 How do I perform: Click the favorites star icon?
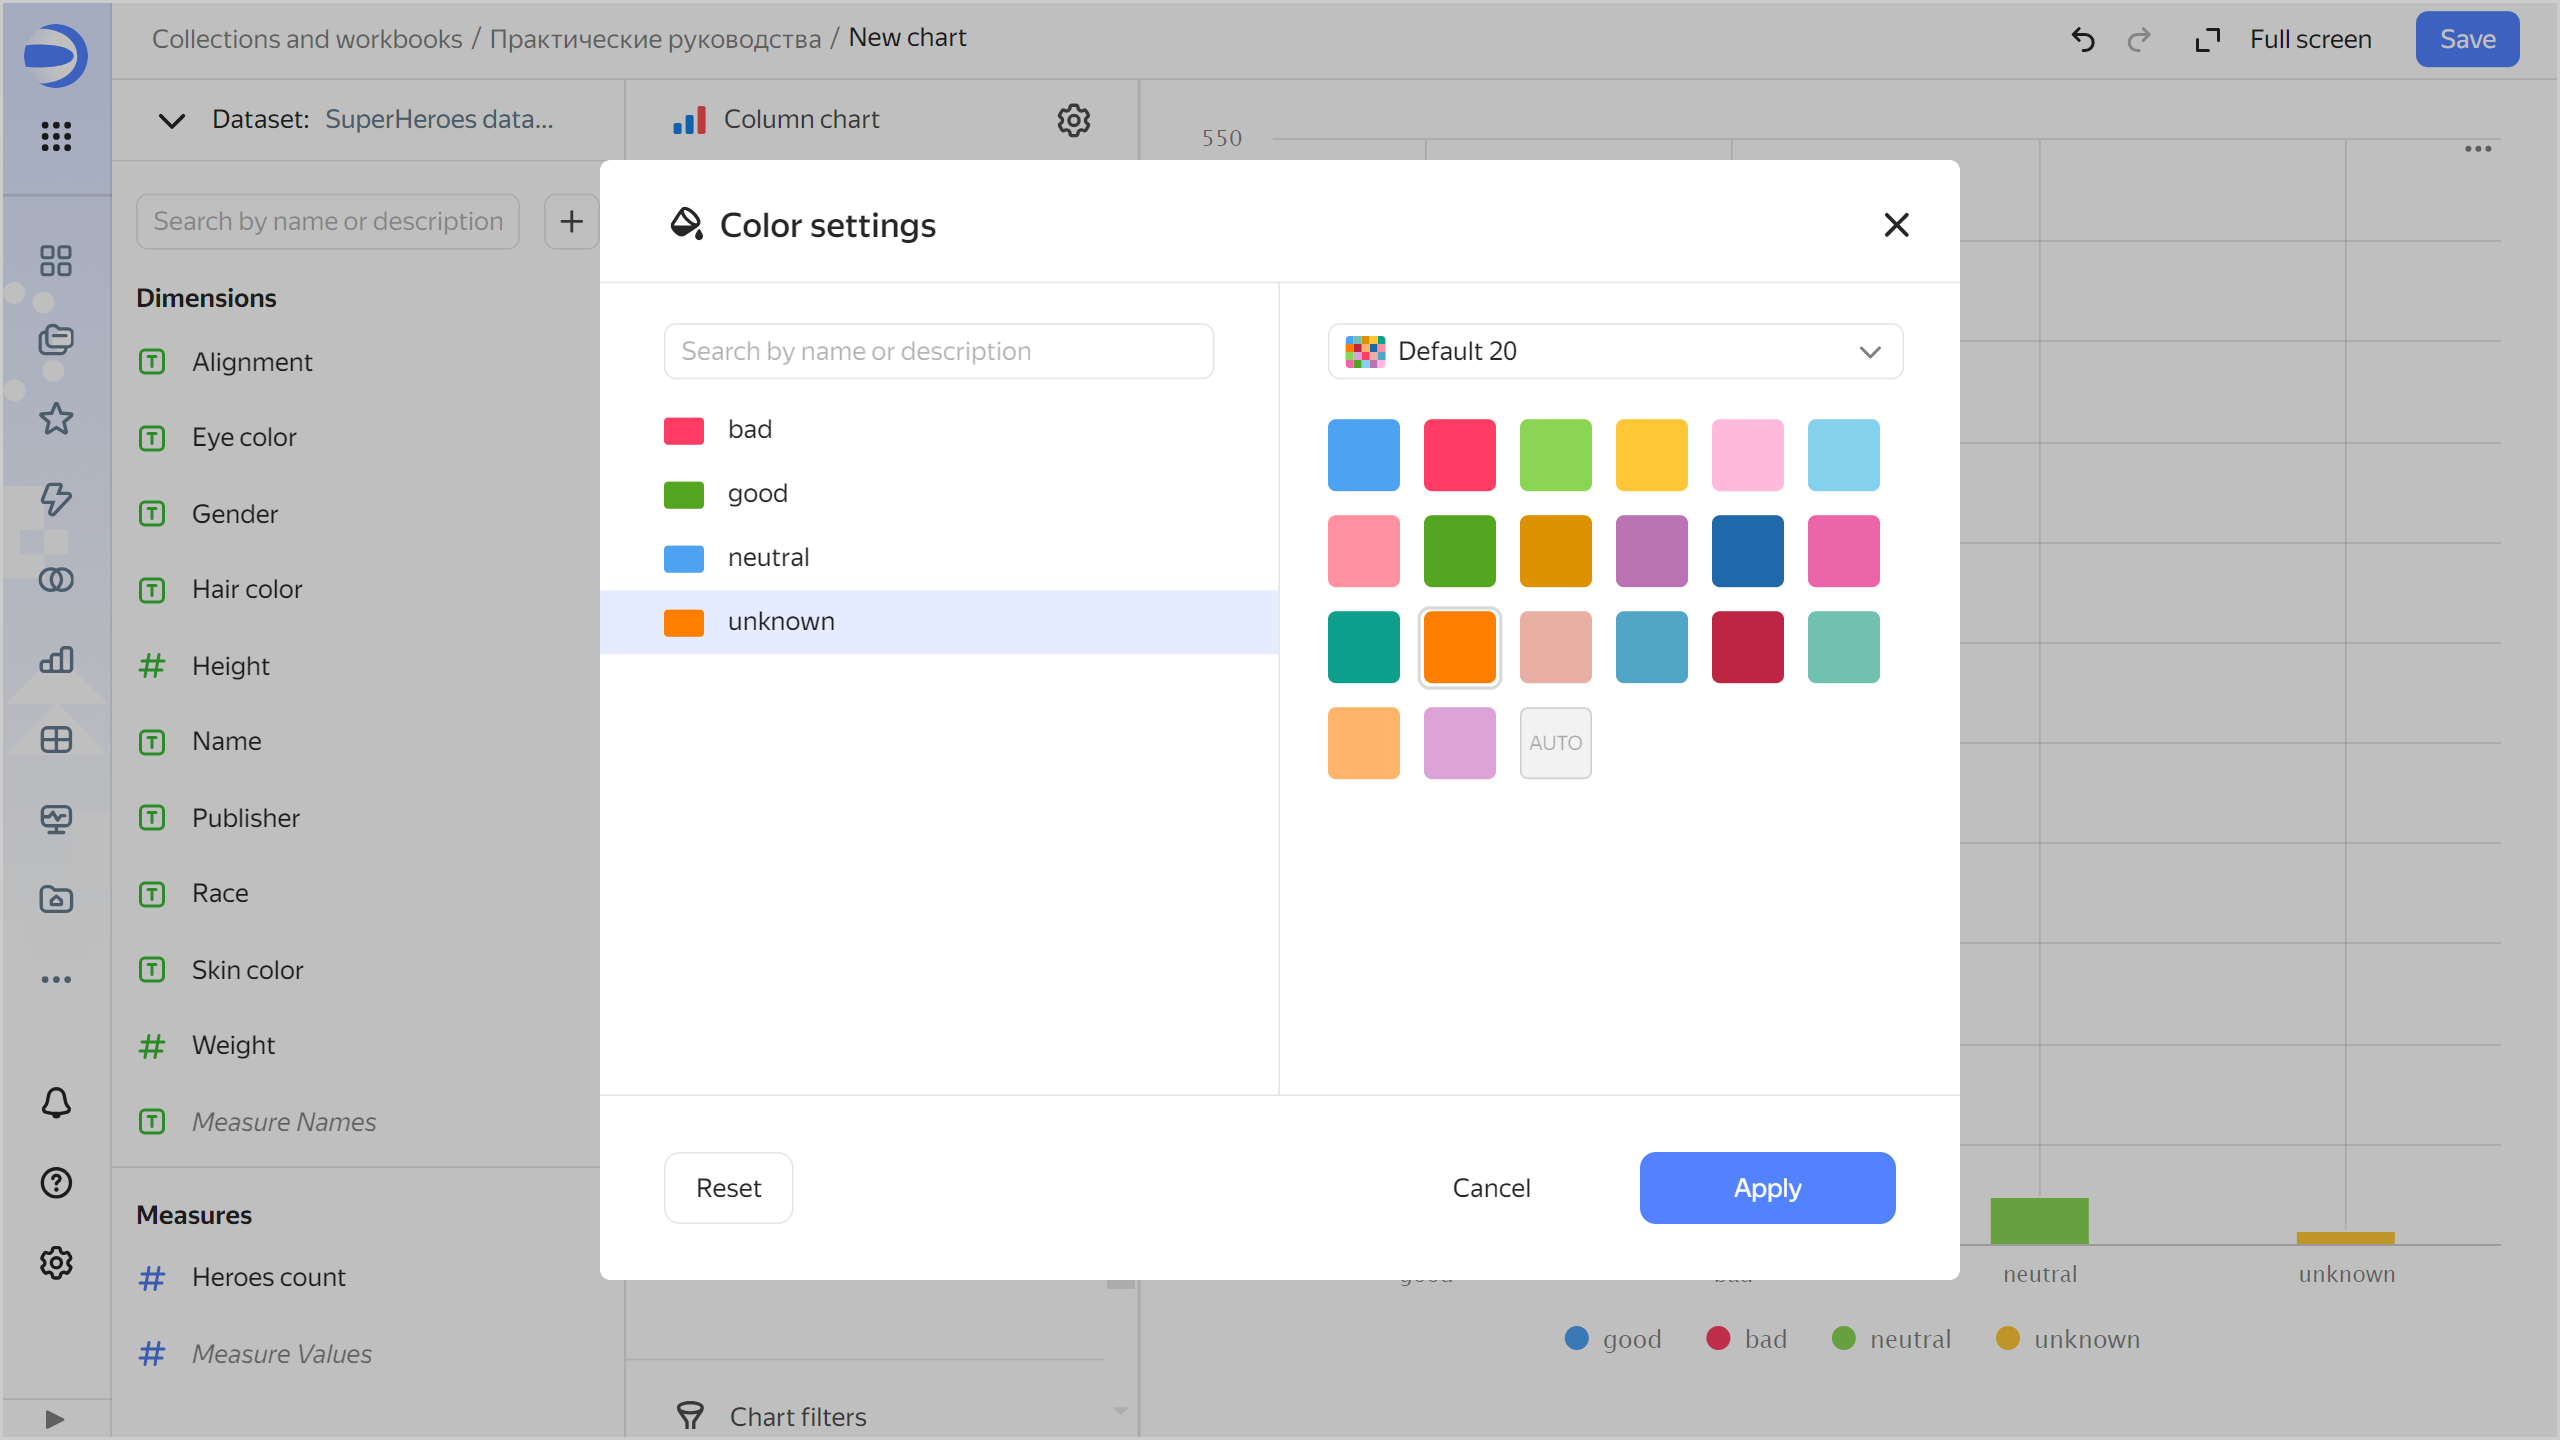tap(56, 419)
